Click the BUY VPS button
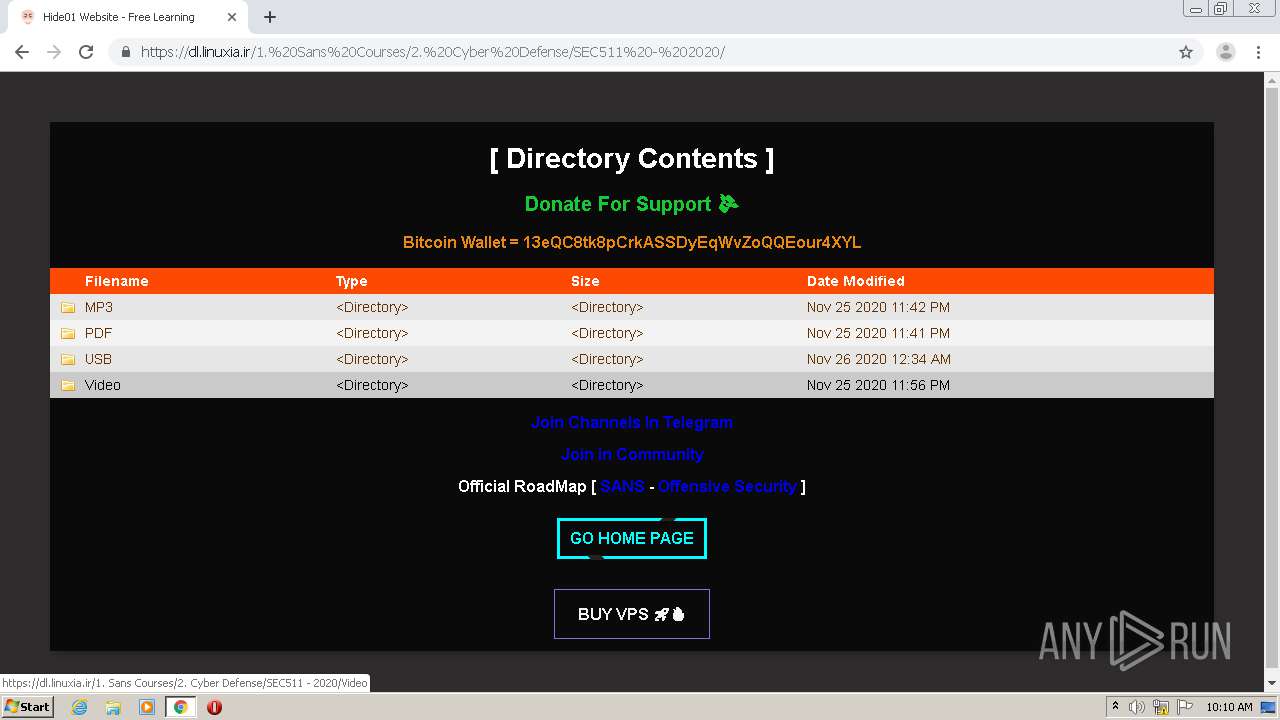 [x=632, y=614]
